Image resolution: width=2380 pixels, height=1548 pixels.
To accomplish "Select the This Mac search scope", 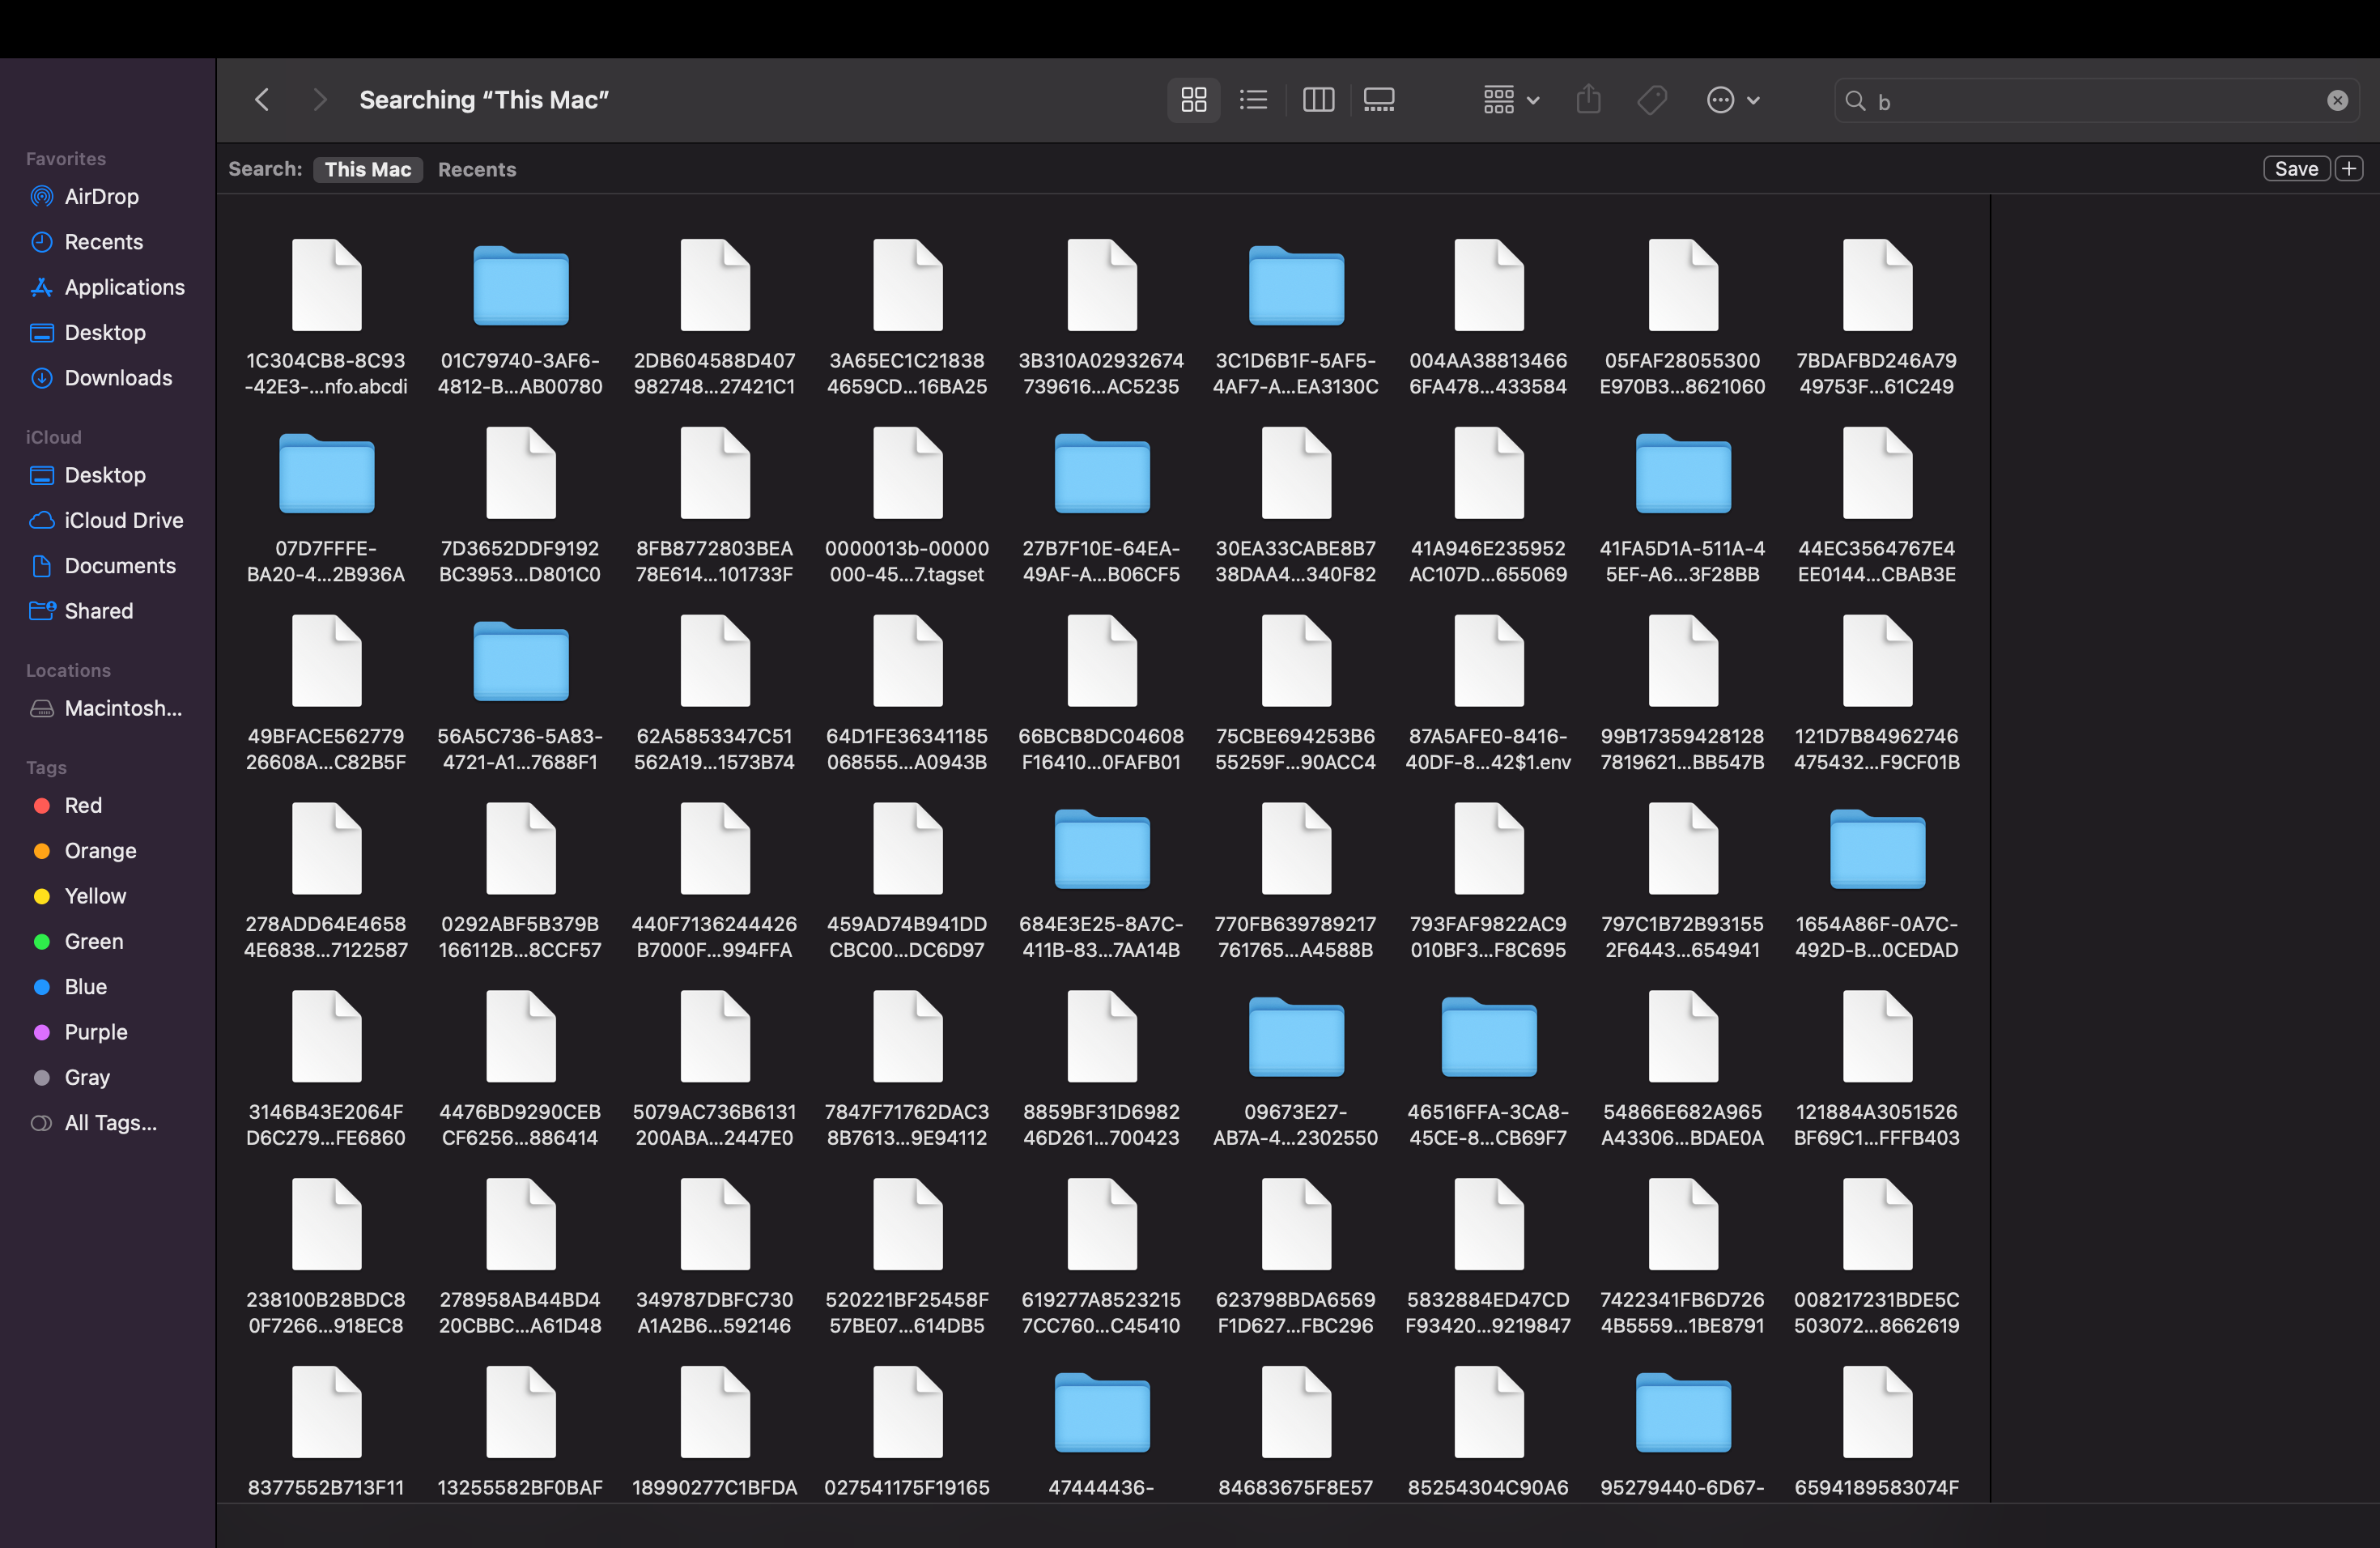I will point(367,169).
